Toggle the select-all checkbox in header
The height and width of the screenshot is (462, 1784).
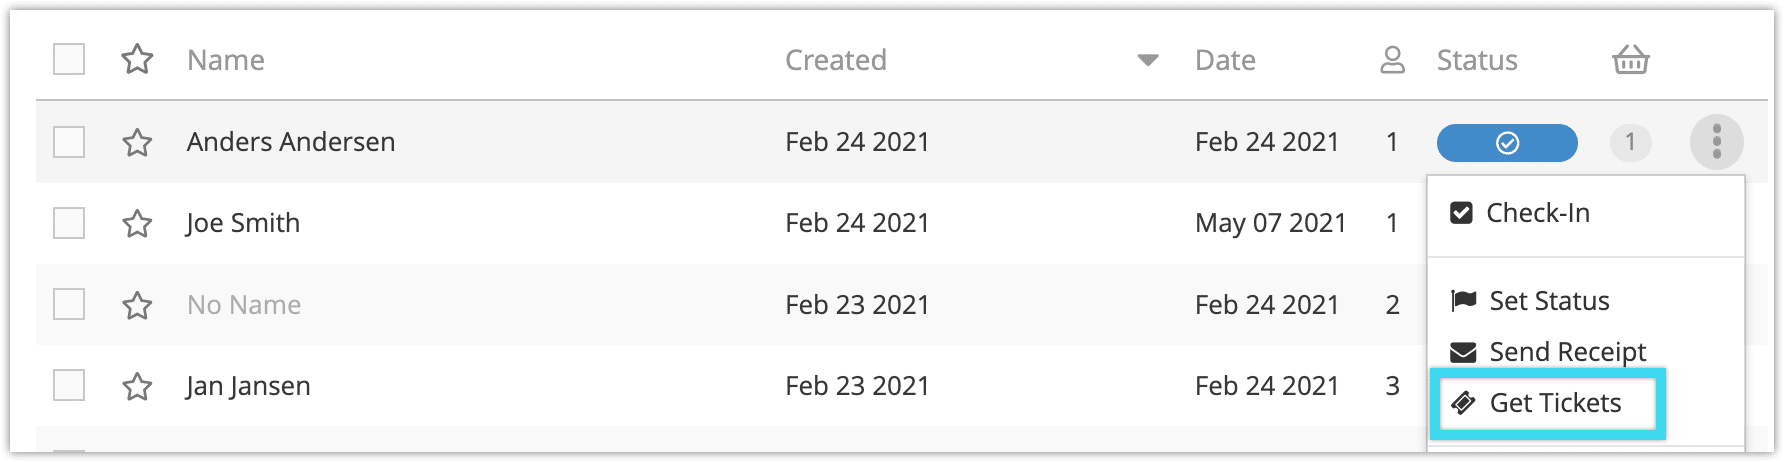click(x=69, y=60)
